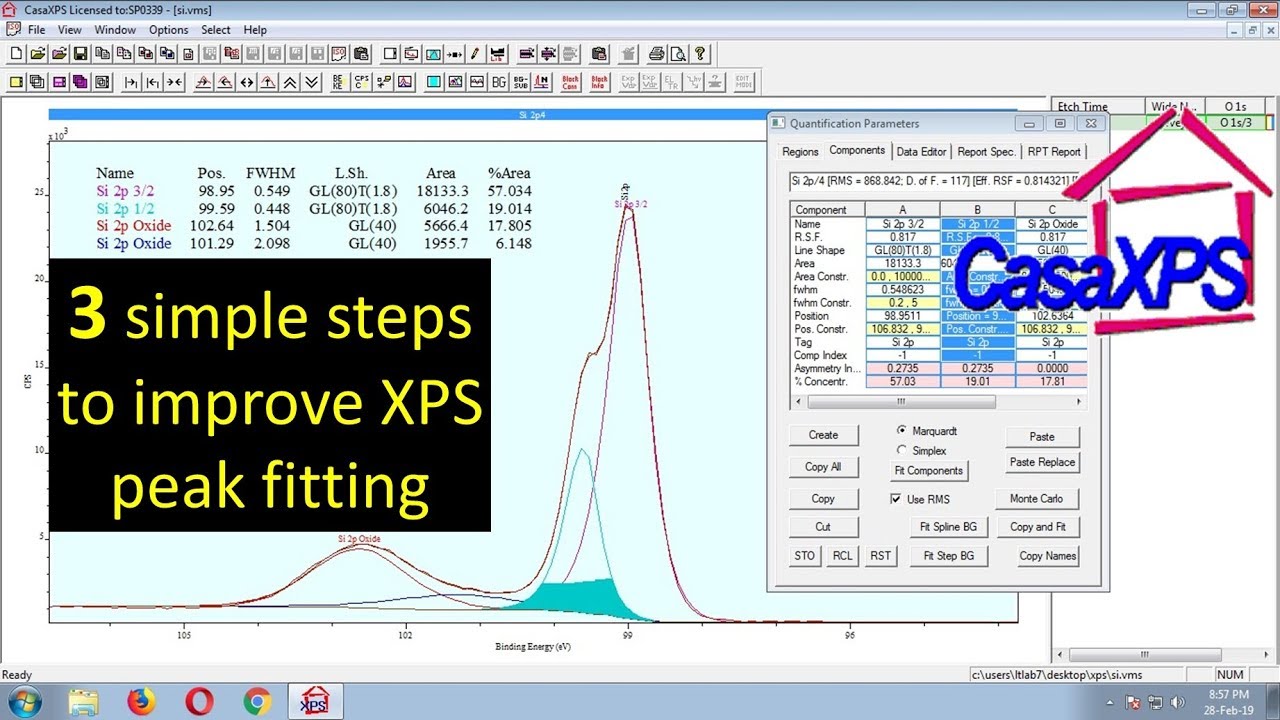Select the Marquardt radio button

pyautogui.click(x=902, y=431)
